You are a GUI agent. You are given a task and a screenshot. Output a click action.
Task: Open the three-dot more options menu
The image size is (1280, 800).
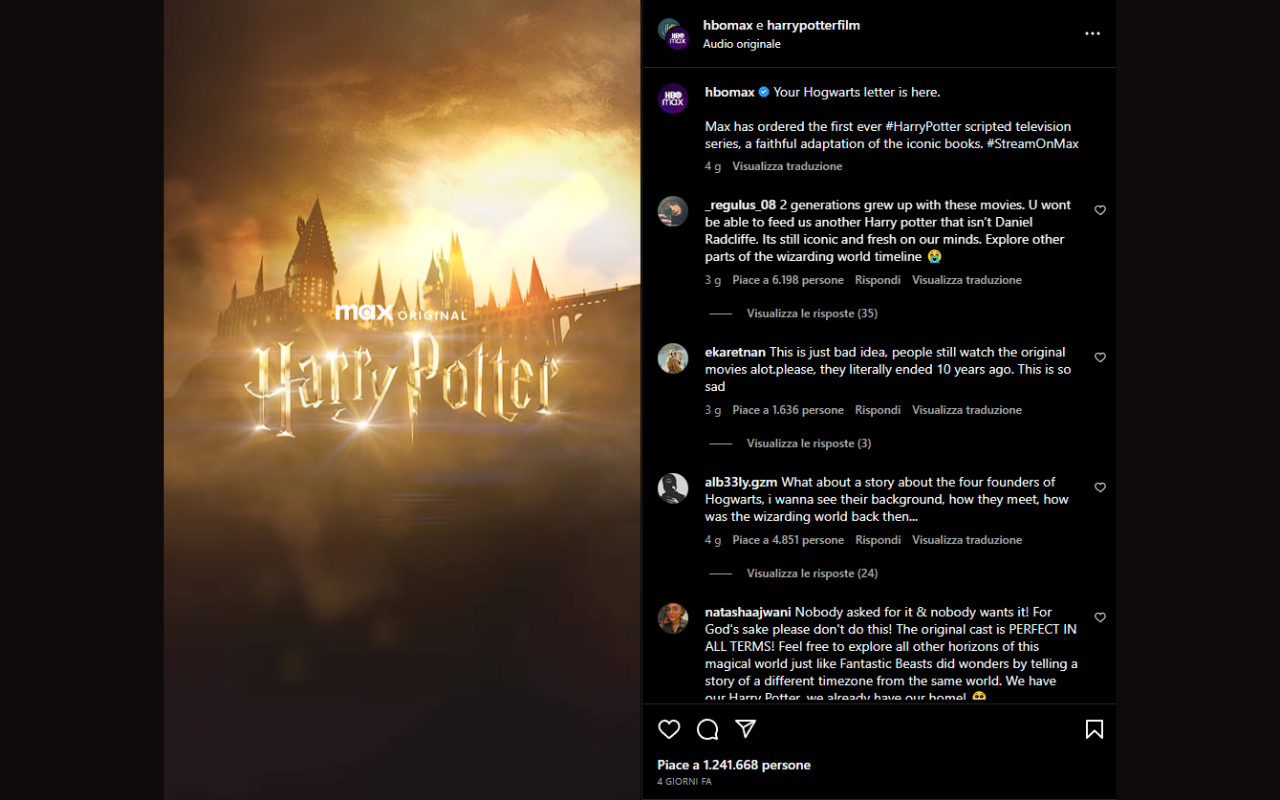1092,33
